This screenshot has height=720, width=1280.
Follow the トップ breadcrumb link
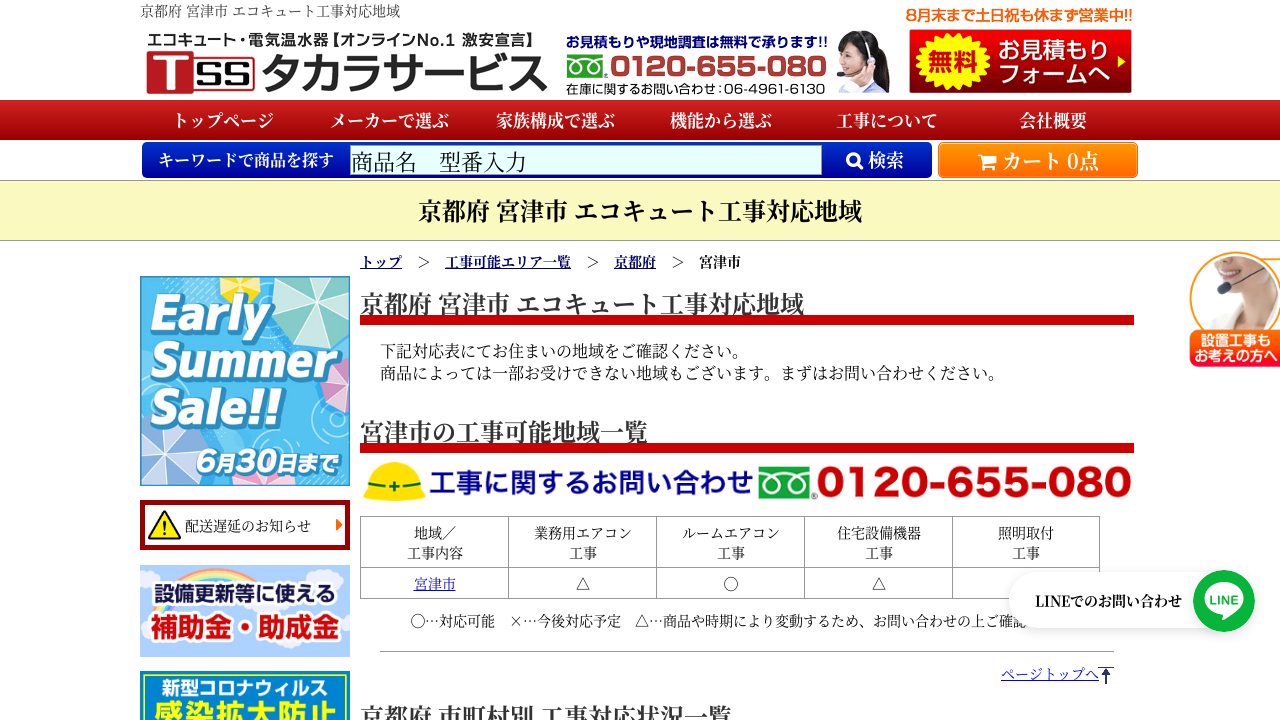pyautogui.click(x=381, y=262)
